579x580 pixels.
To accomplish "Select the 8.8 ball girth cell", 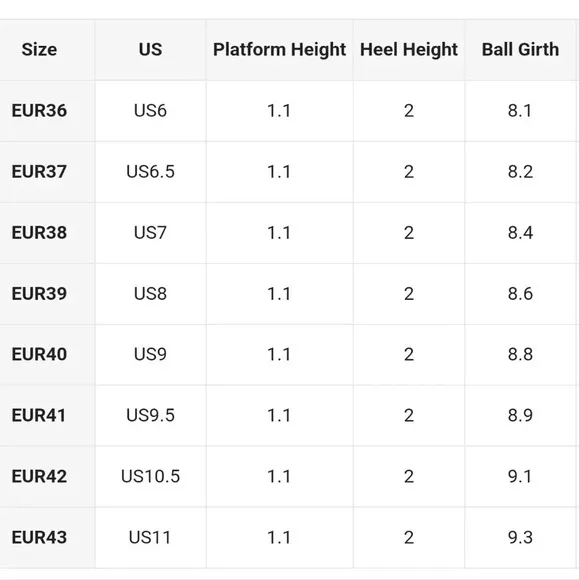I will (520, 354).
